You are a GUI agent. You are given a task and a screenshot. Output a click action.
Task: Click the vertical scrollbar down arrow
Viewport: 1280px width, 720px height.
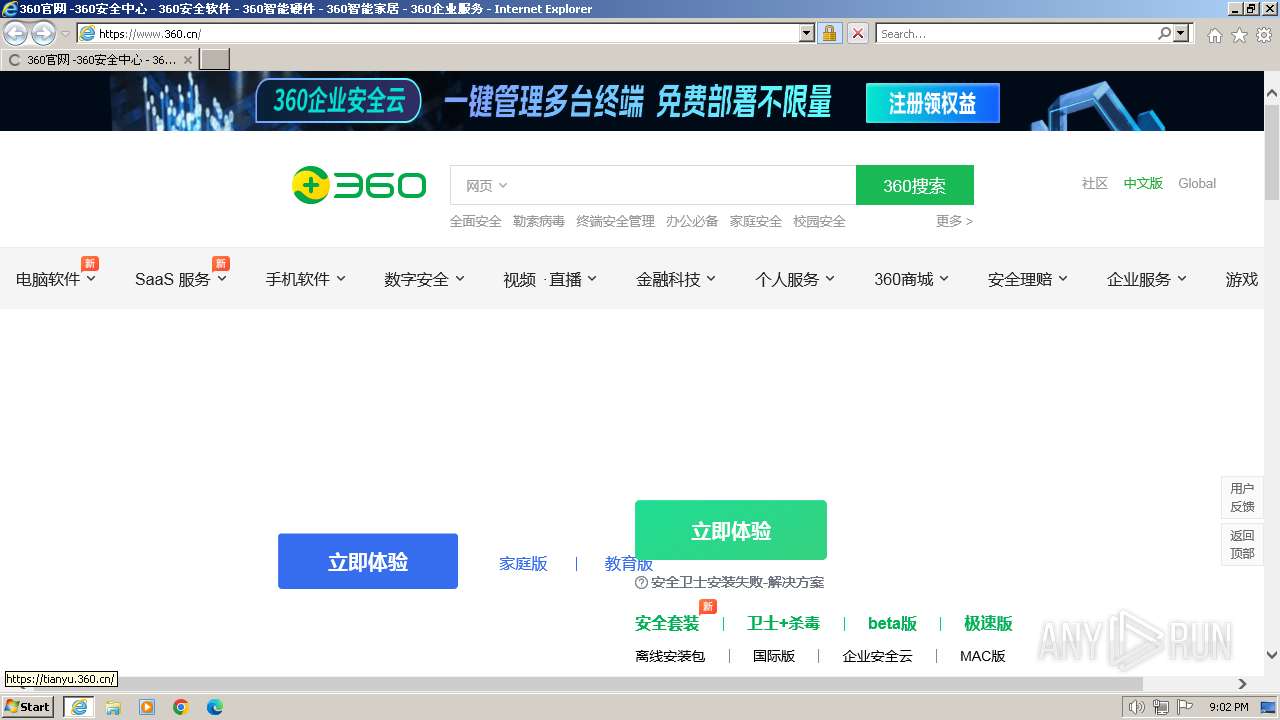click(1272, 656)
